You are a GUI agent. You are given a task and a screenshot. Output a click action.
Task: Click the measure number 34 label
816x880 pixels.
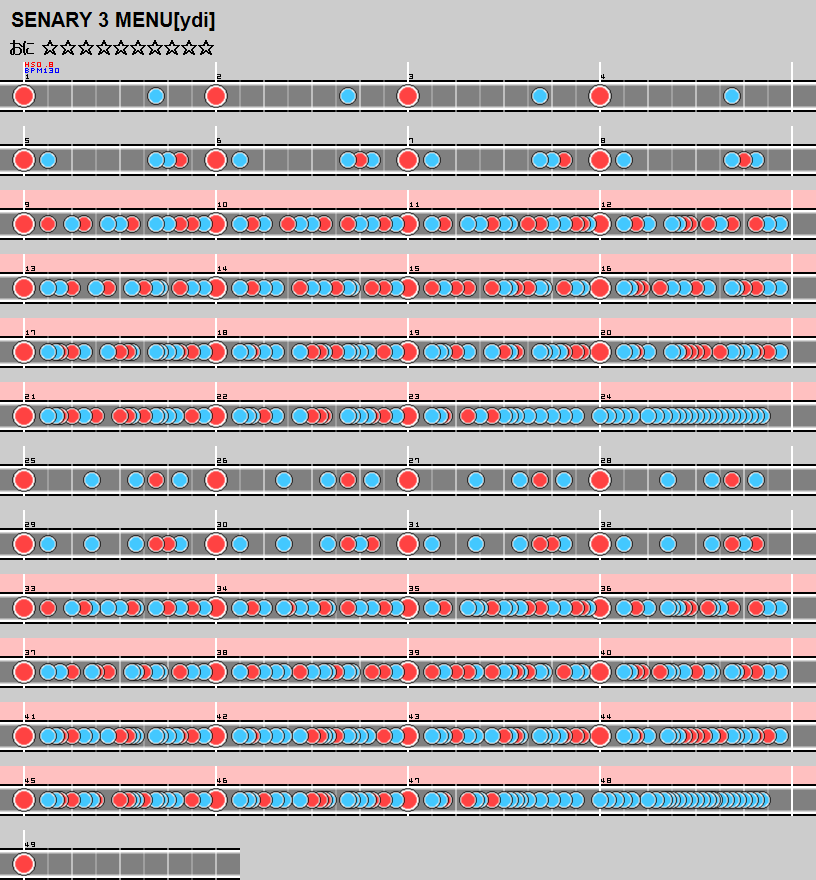click(x=222, y=589)
